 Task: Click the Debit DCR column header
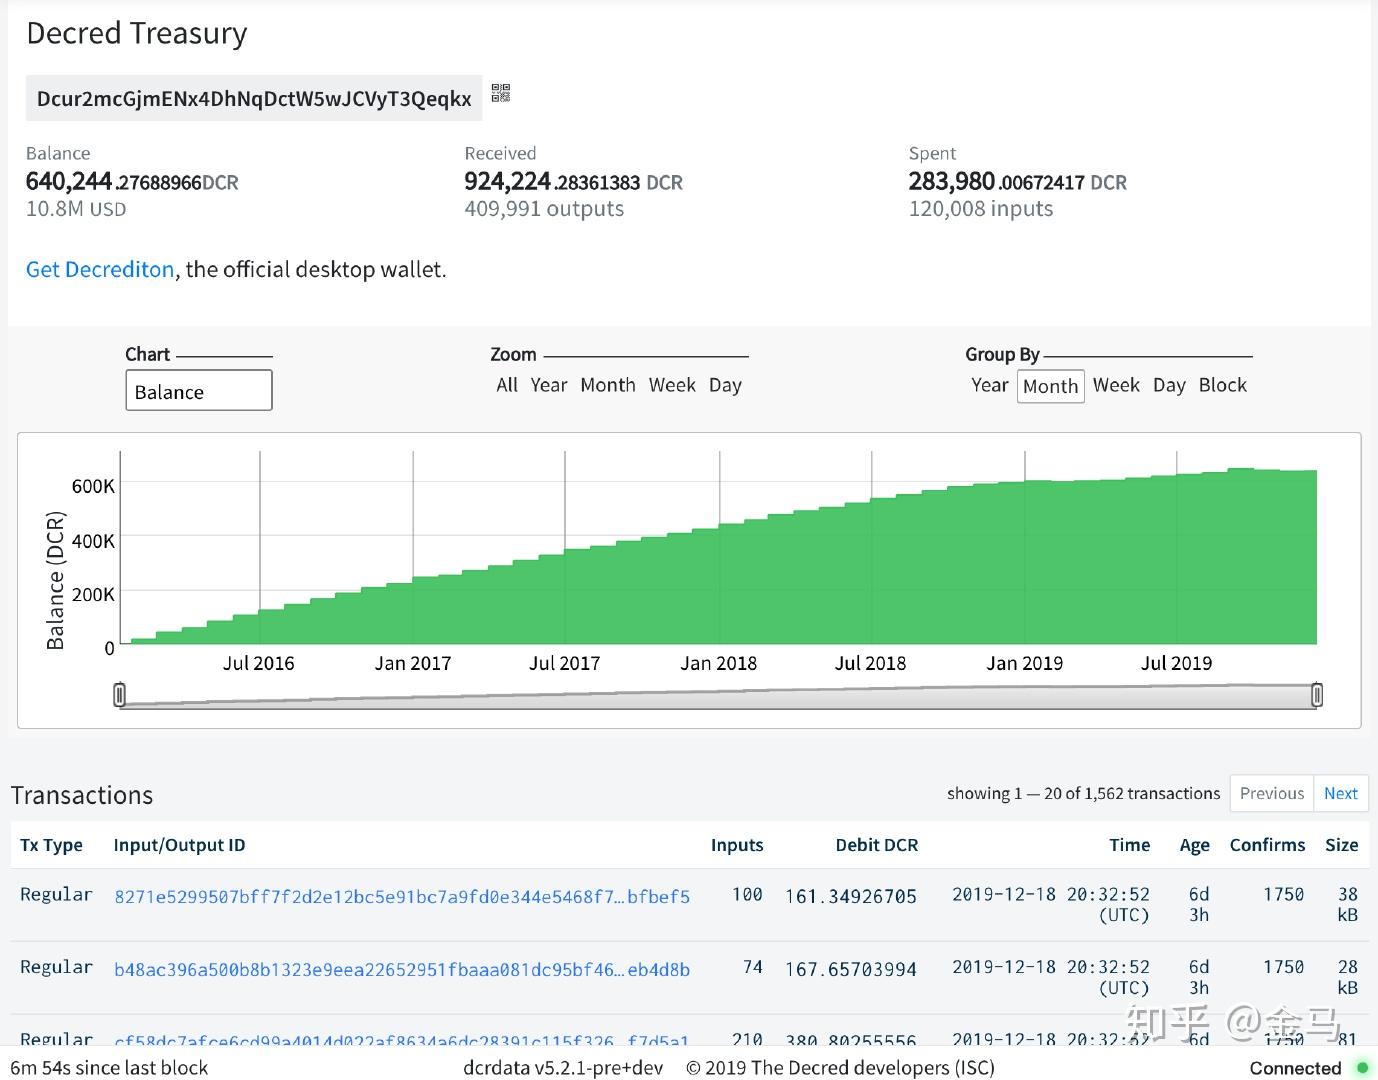[877, 845]
